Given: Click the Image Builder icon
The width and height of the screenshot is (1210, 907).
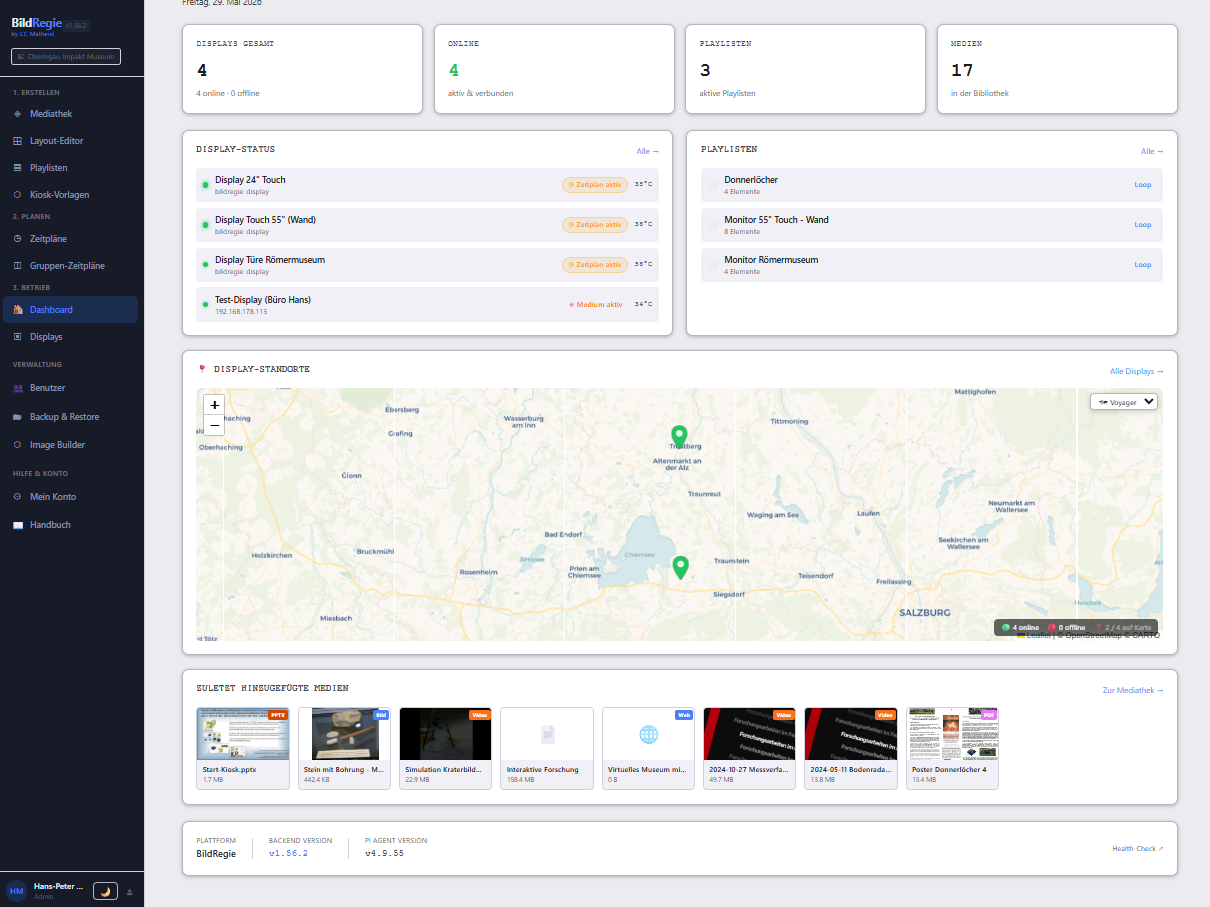Looking at the screenshot, I should click(17, 445).
